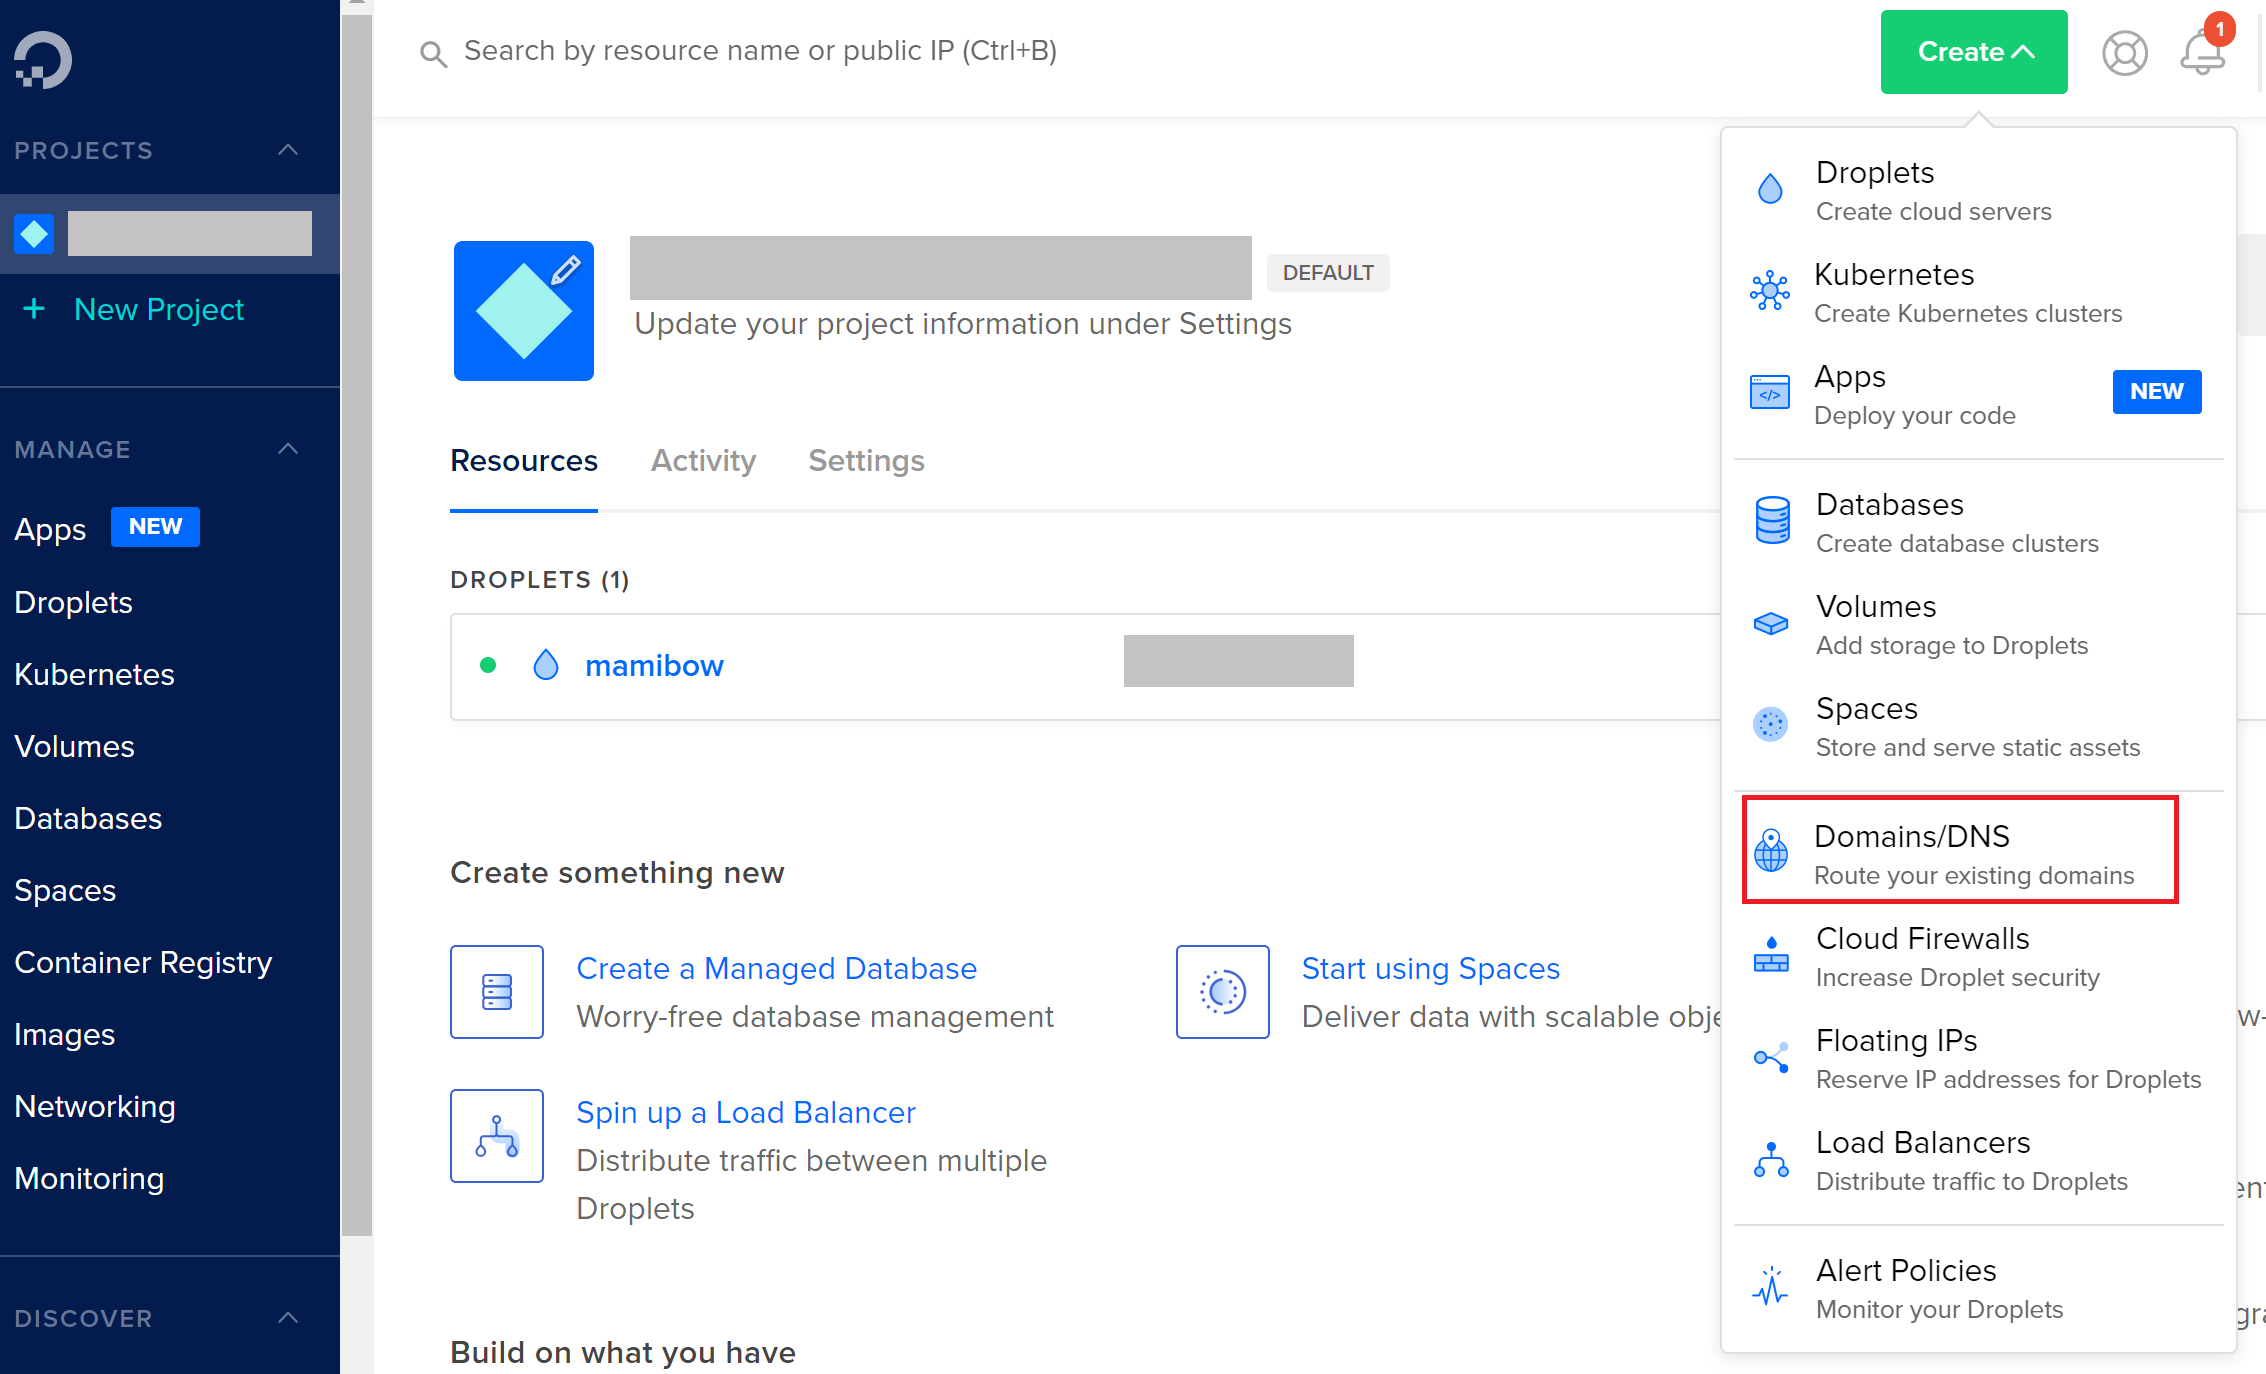Image resolution: width=2266 pixels, height=1374 pixels.
Task: Click the Managed Database icon tile
Action: pos(497,992)
